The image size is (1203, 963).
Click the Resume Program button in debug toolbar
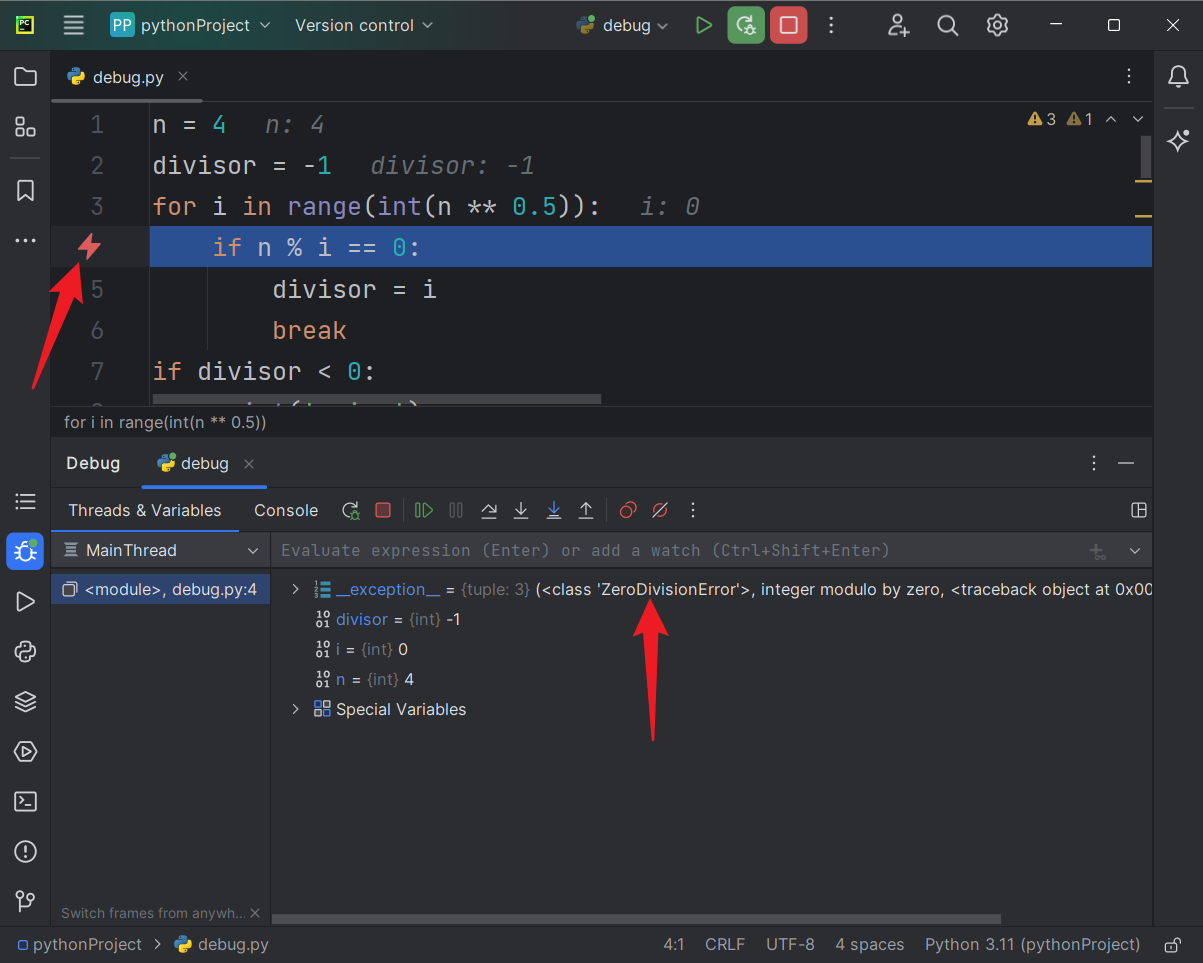click(424, 510)
